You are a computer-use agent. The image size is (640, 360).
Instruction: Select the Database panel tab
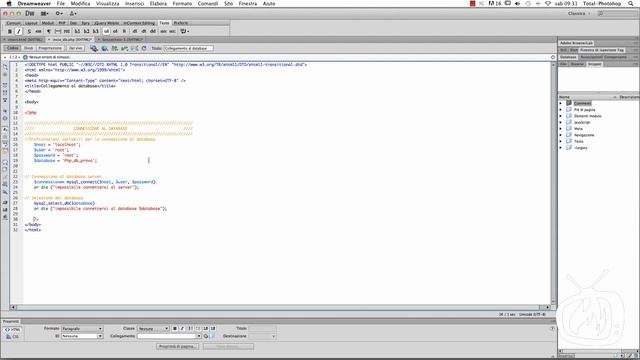click(x=568, y=57)
